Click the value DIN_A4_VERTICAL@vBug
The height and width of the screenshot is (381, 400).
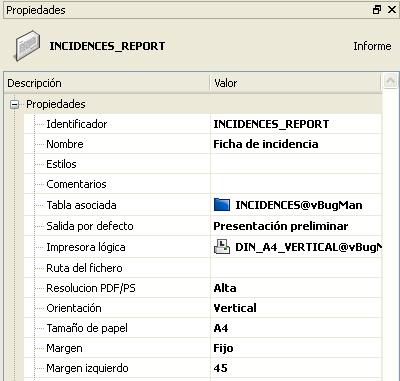point(308,247)
